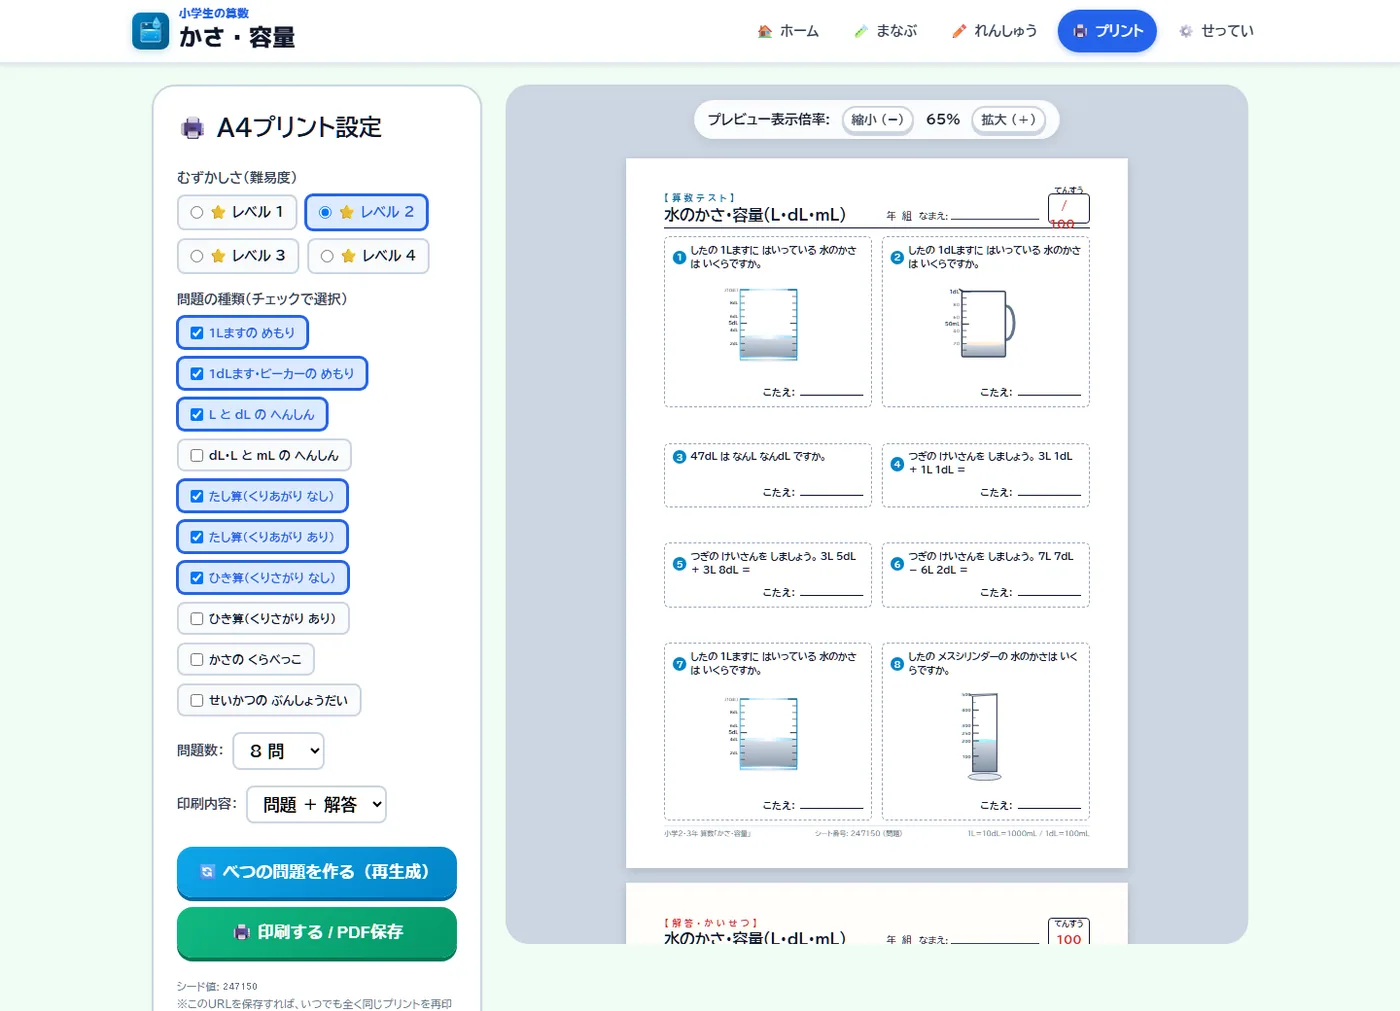Click the pen icon beside れんしゅう
Image resolution: width=1400 pixels, height=1011 pixels.
coord(959,31)
